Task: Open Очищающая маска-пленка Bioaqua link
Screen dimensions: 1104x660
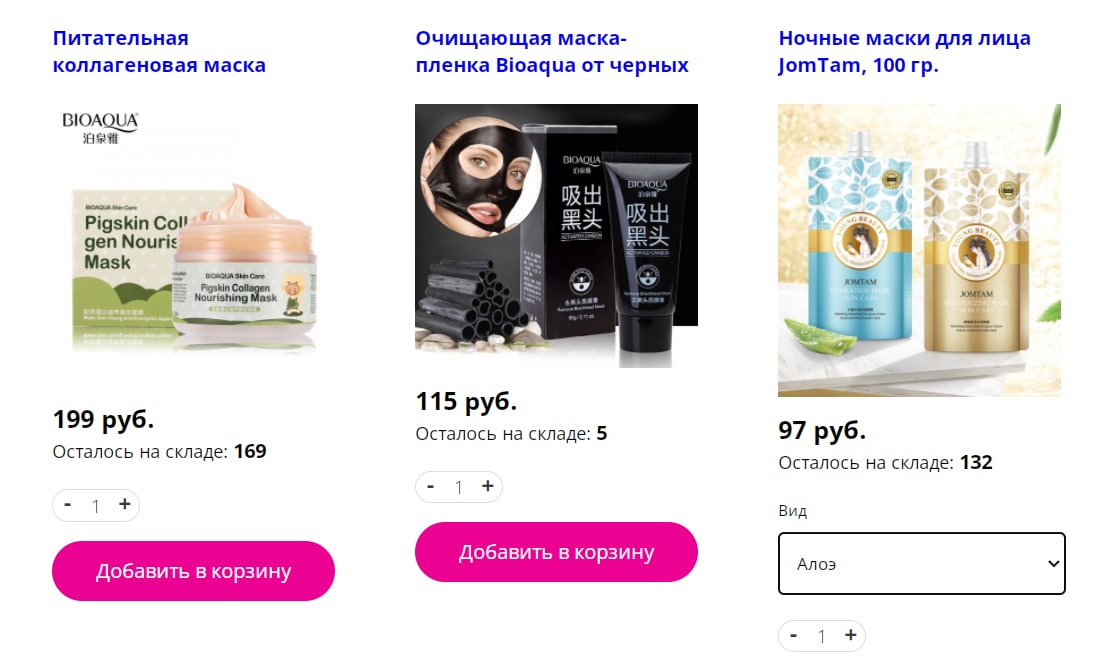Action: (552, 51)
